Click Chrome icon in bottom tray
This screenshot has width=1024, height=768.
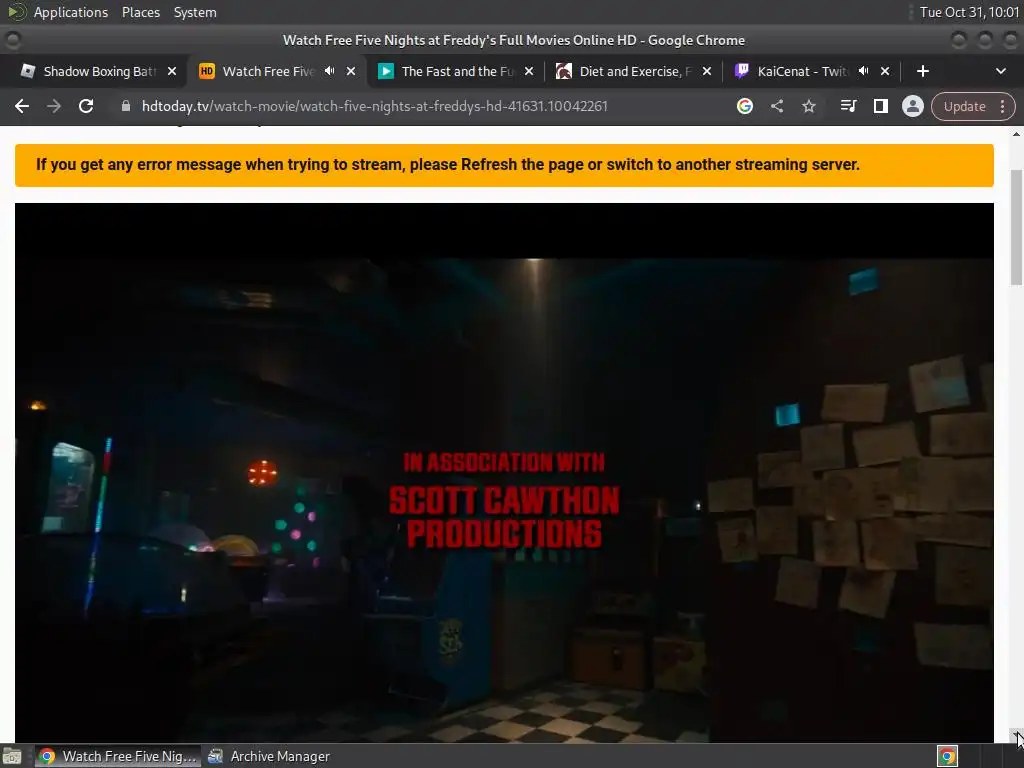pyautogui.click(x=947, y=756)
